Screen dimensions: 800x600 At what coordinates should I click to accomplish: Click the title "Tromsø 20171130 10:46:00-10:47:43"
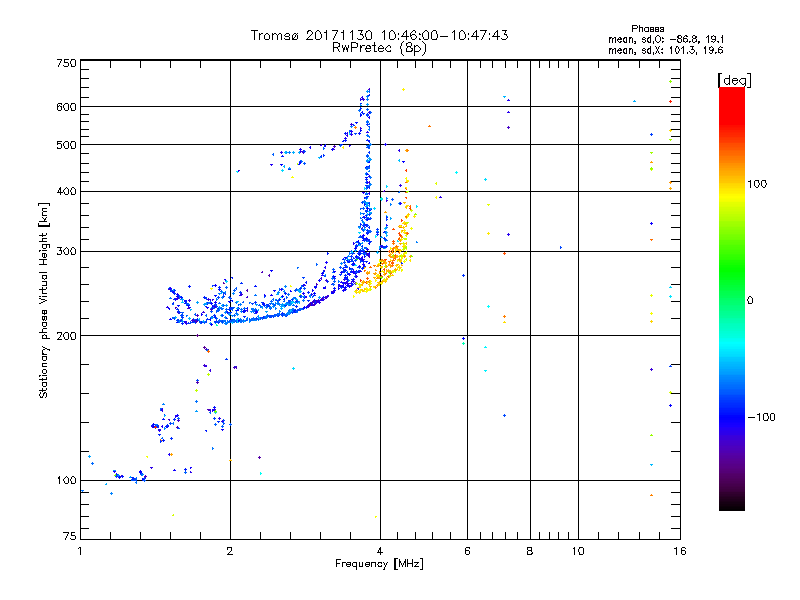tap(379, 35)
